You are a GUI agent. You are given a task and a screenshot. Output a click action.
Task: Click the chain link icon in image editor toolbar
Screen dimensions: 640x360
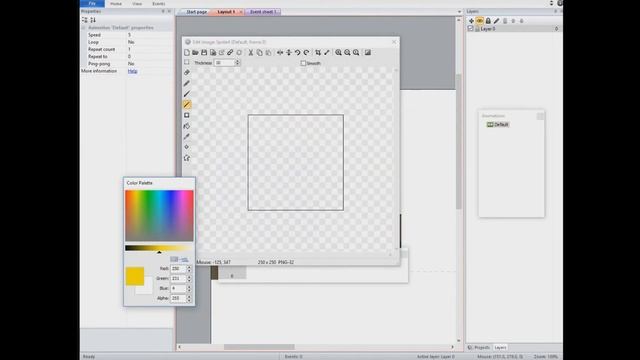point(230,53)
